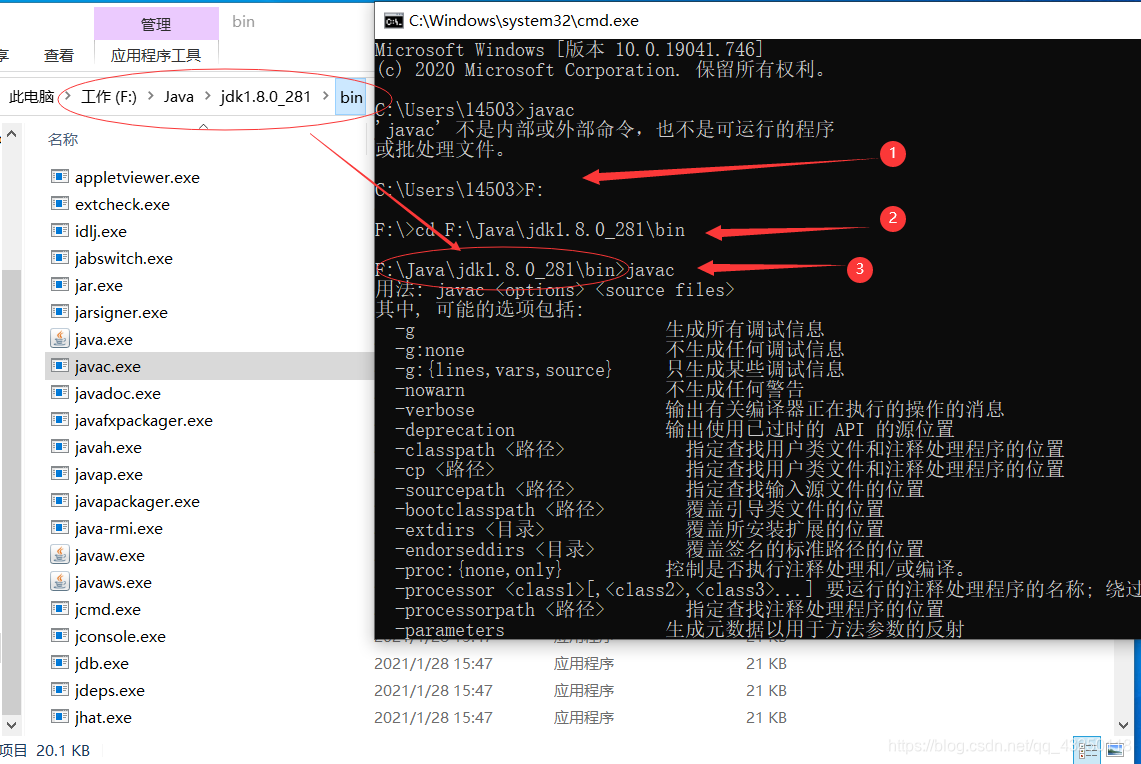Select the jconsole.exe icon
The image size is (1141, 764).
point(60,636)
